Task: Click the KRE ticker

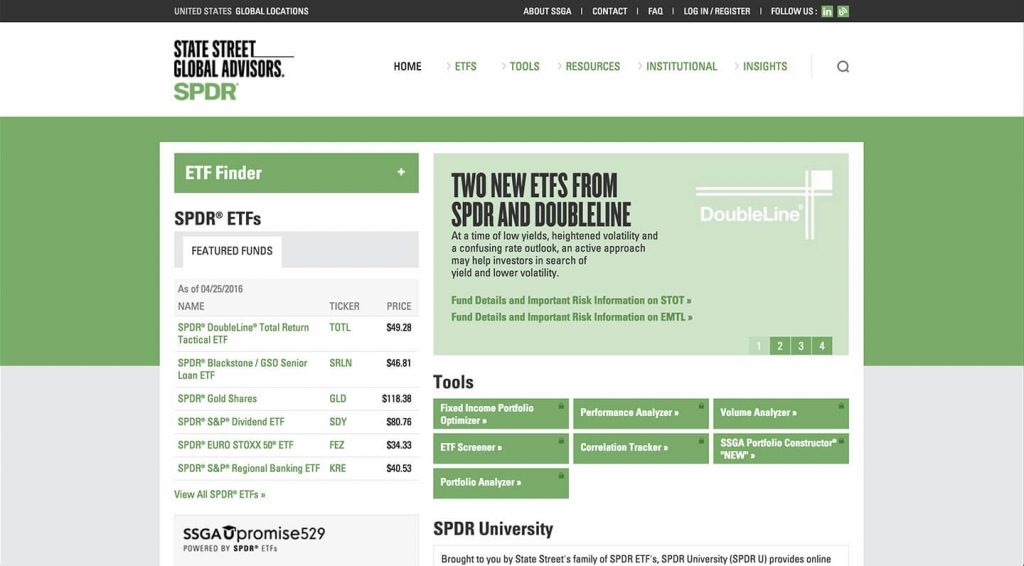Action: [x=338, y=468]
